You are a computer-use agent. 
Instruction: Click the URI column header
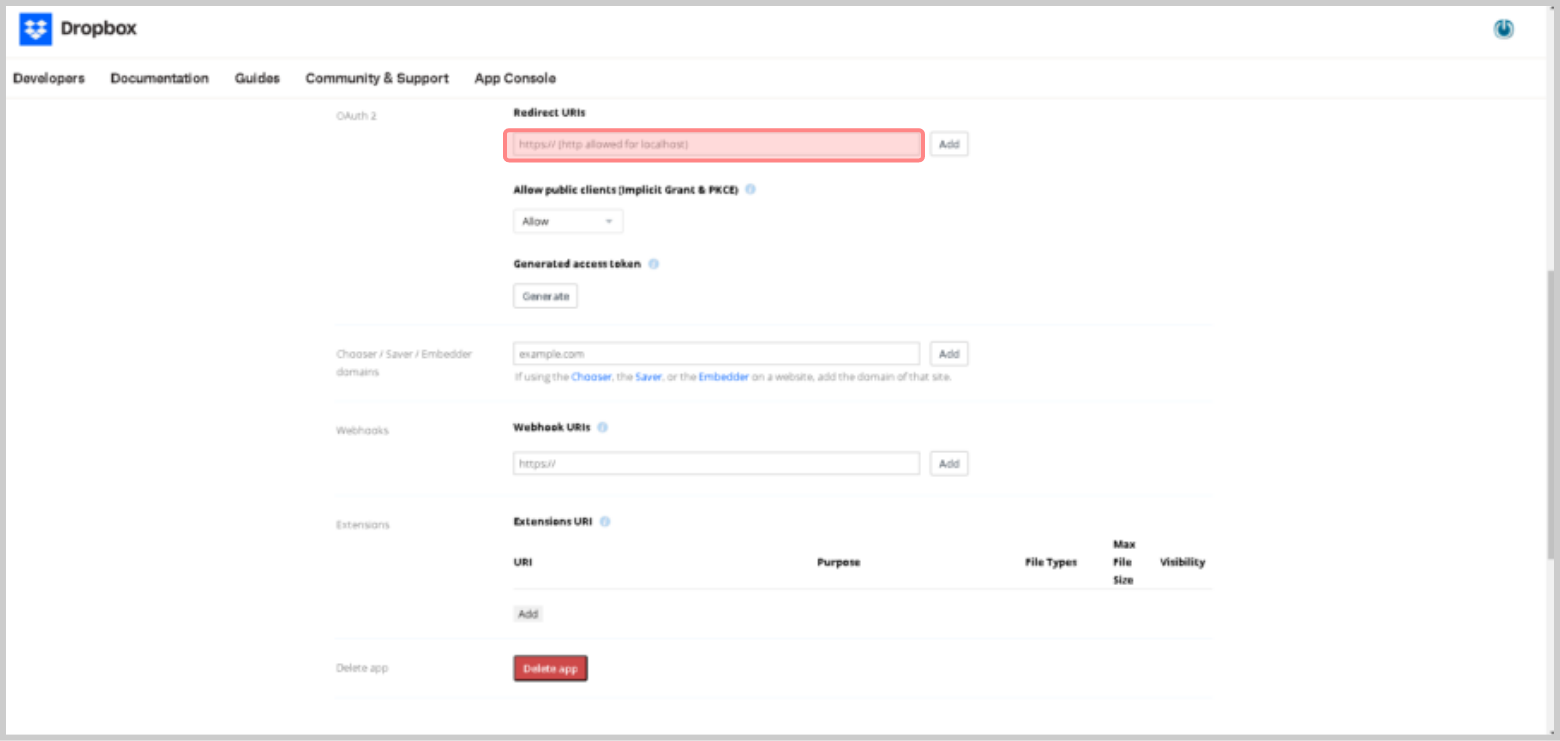[523, 562]
